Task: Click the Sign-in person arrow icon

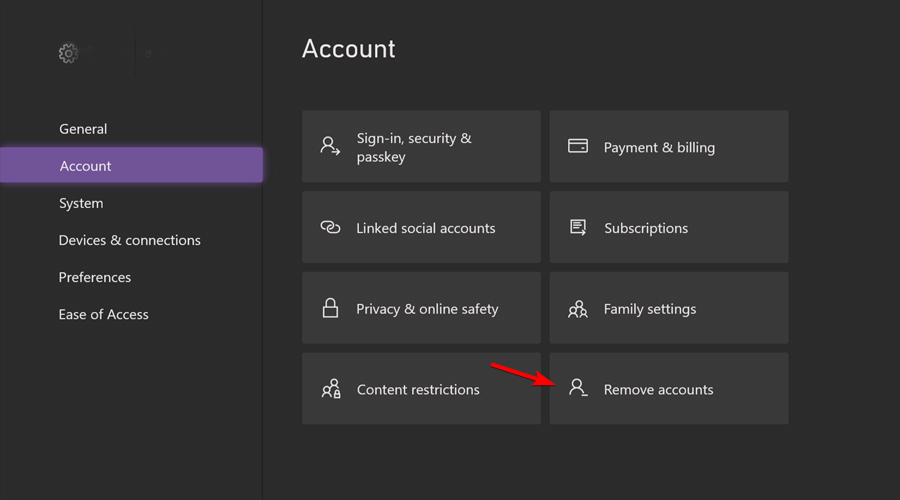Action: (330, 146)
